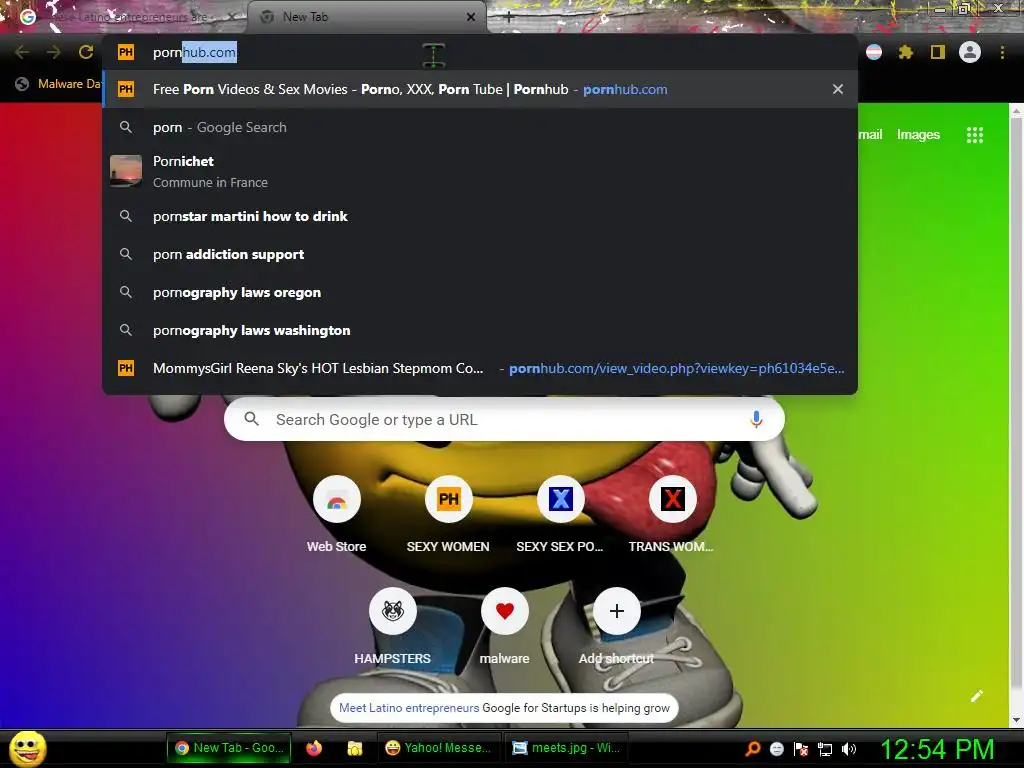Switch to New Tab - Goo... taskbar button
The image size is (1024, 768).
pos(229,748)
